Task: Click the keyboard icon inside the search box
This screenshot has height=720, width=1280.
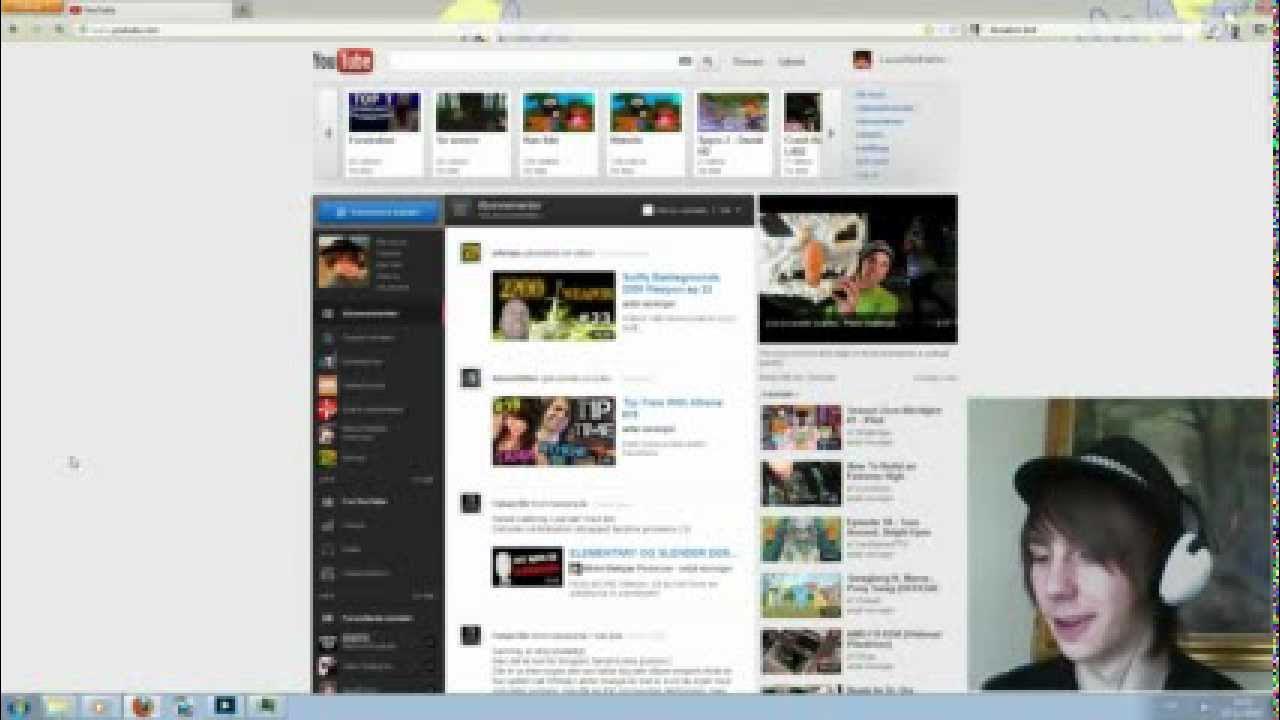Action: [x=685, y=62]
